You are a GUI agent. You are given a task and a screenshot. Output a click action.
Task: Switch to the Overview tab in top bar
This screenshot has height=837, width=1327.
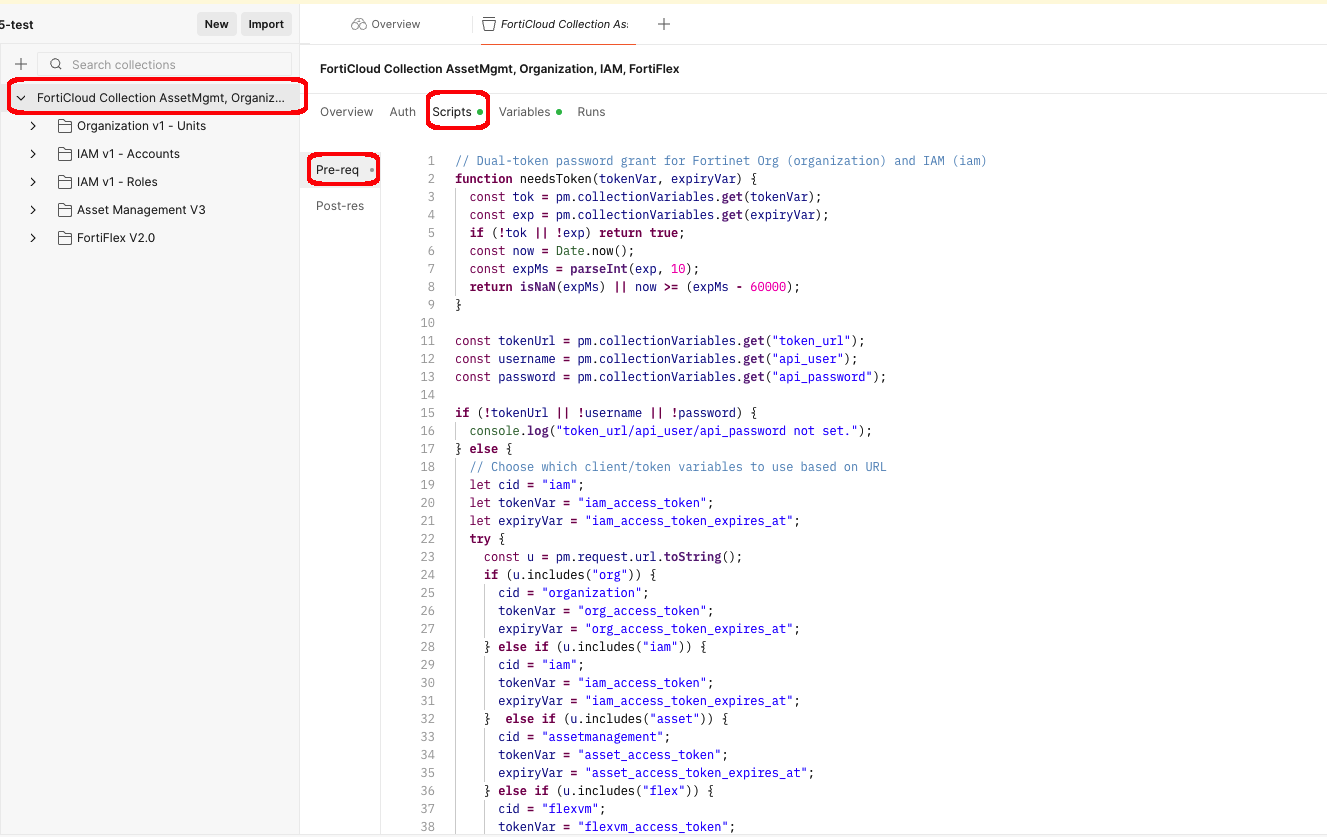386,24
